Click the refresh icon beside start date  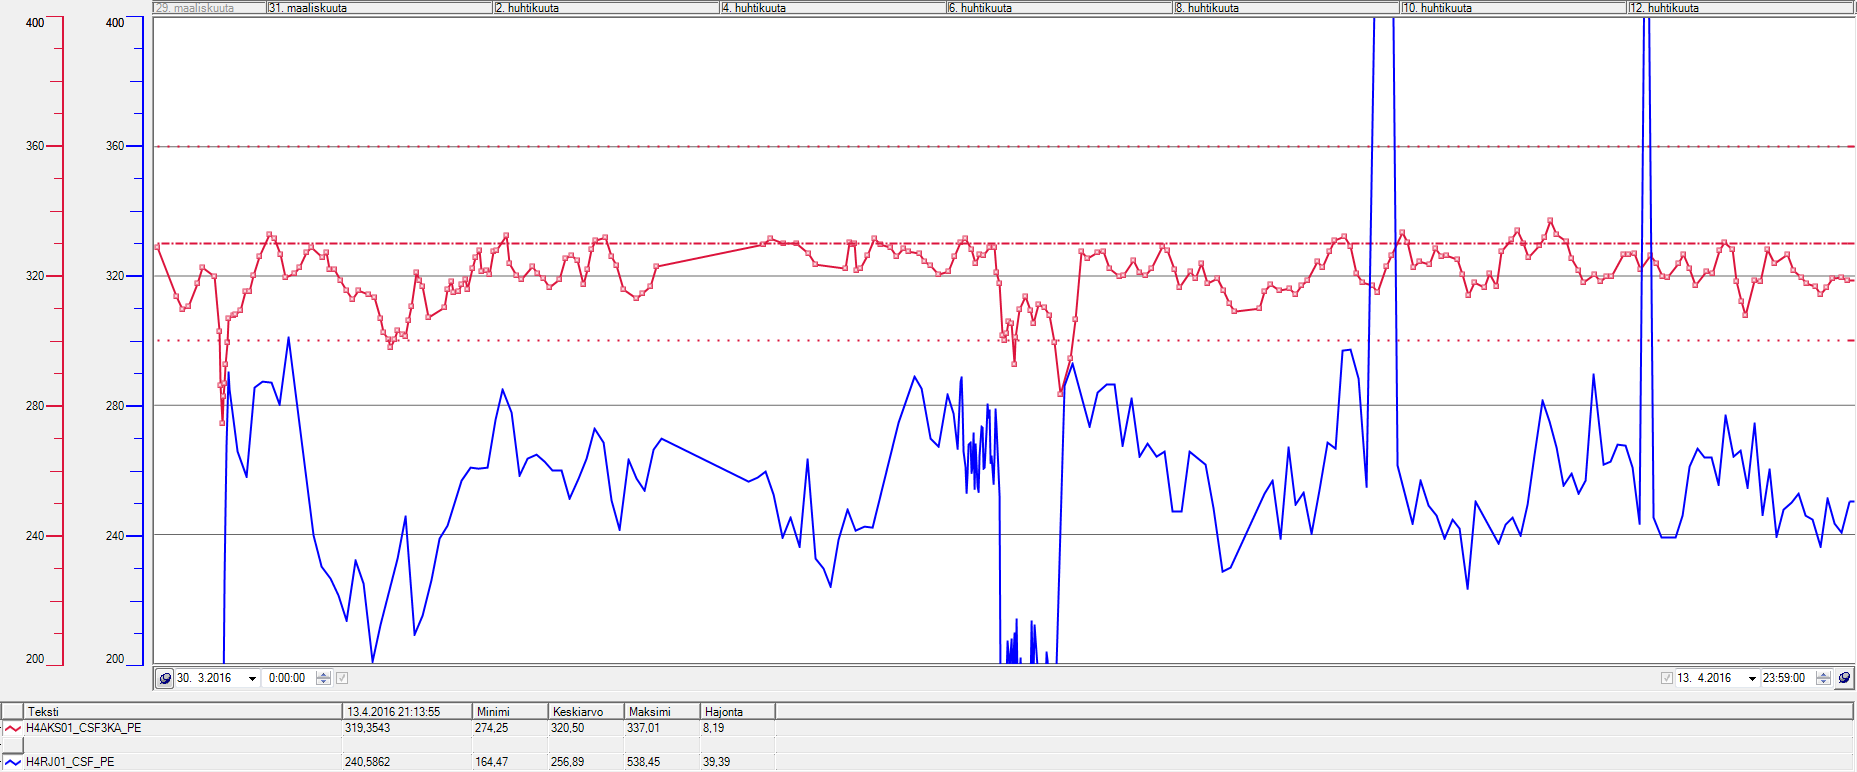coord(165,678)
